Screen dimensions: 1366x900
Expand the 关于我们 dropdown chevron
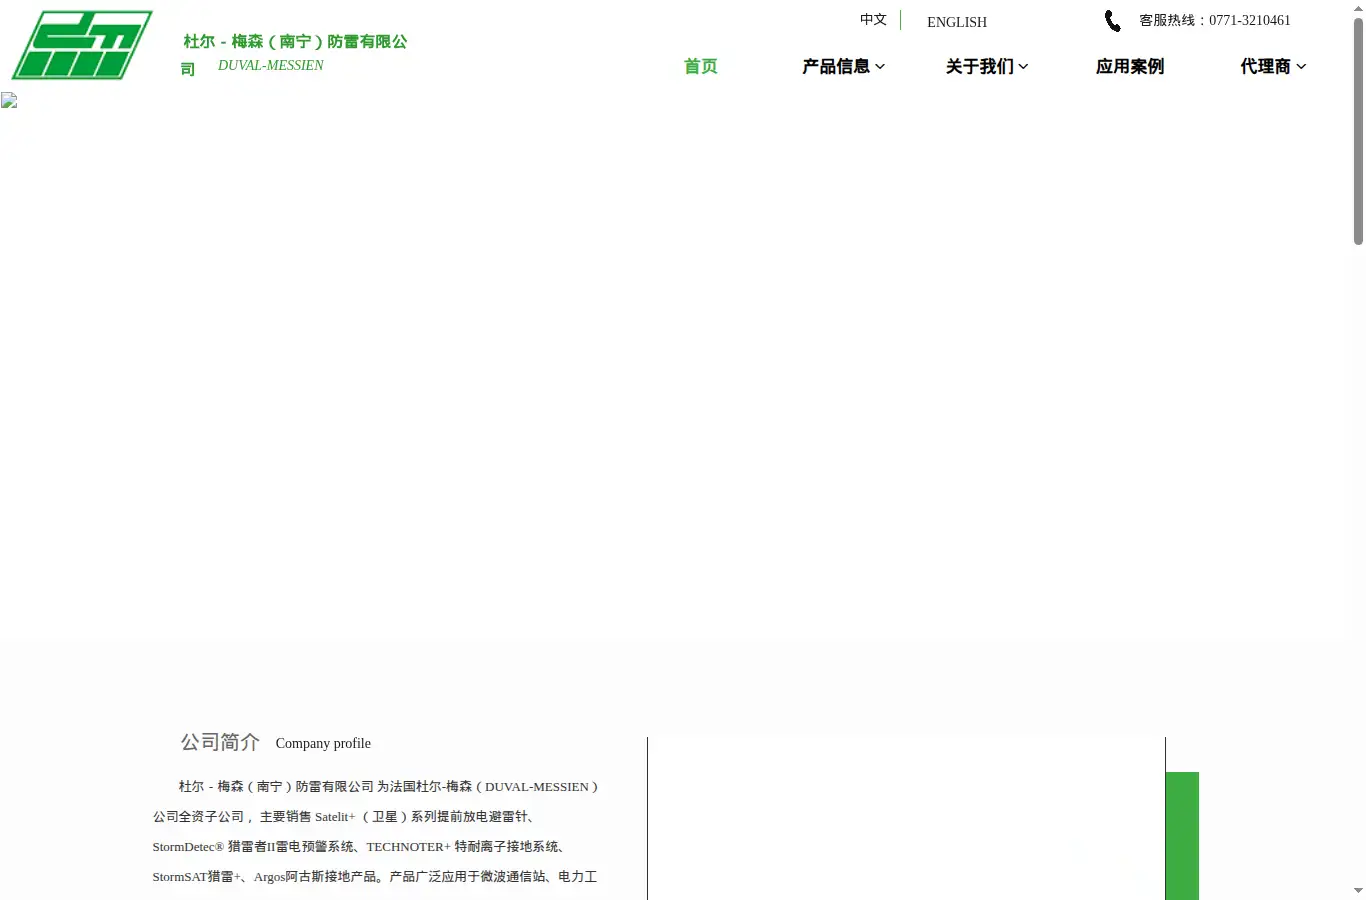point(1023,67)
